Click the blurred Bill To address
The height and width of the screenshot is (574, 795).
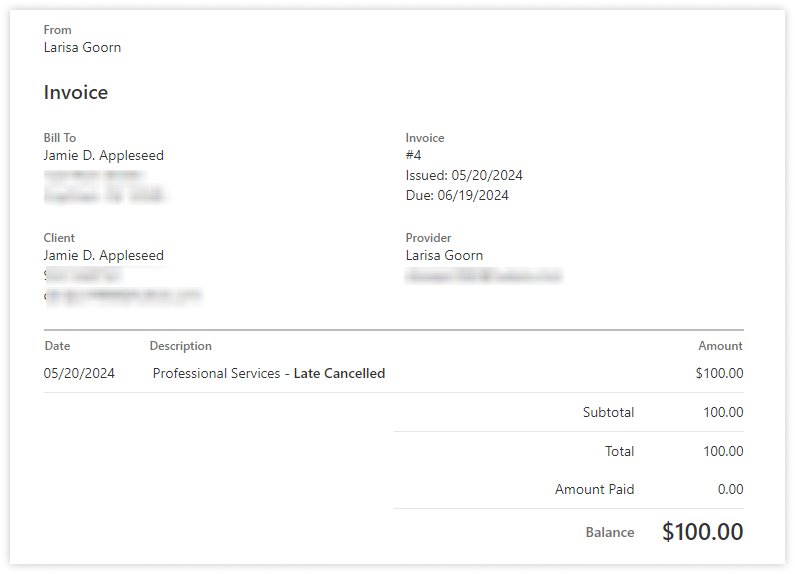[105, 185]
